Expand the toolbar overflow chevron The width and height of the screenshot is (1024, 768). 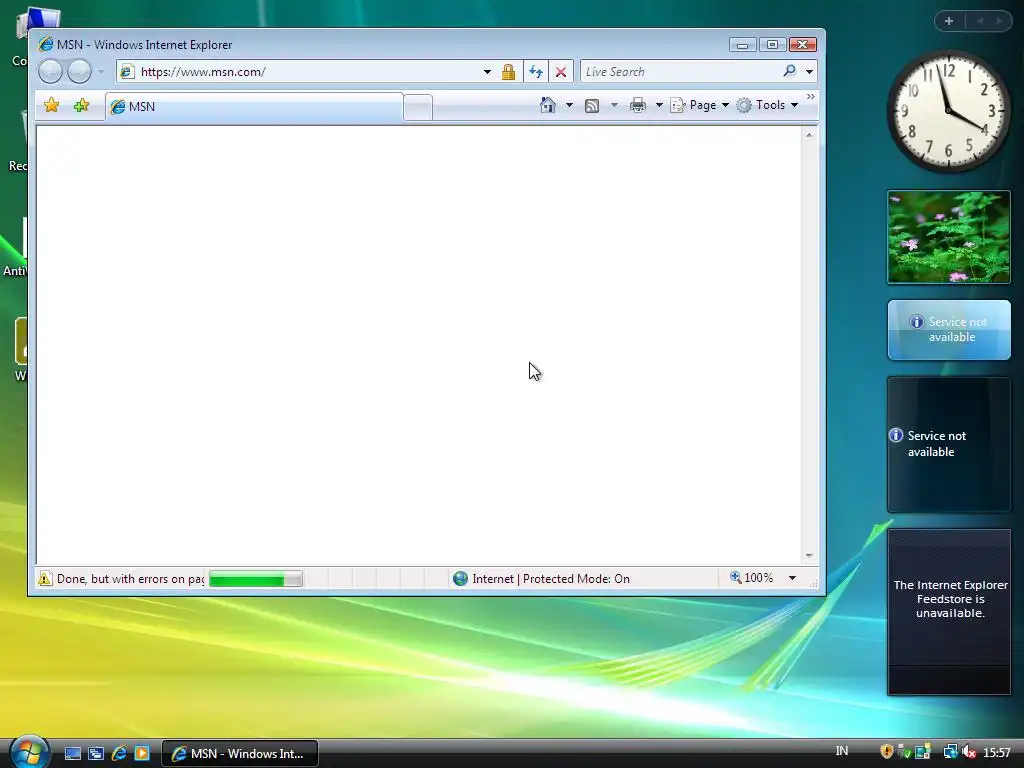811,97
